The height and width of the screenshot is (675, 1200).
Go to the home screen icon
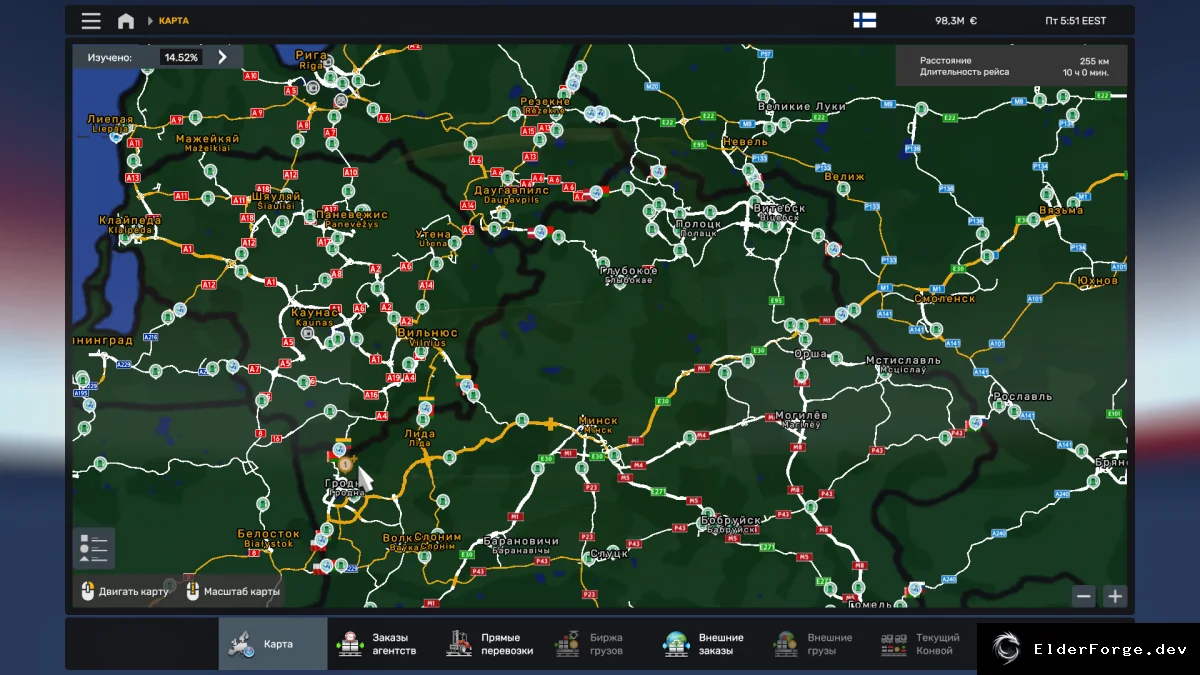pos(125,21)
